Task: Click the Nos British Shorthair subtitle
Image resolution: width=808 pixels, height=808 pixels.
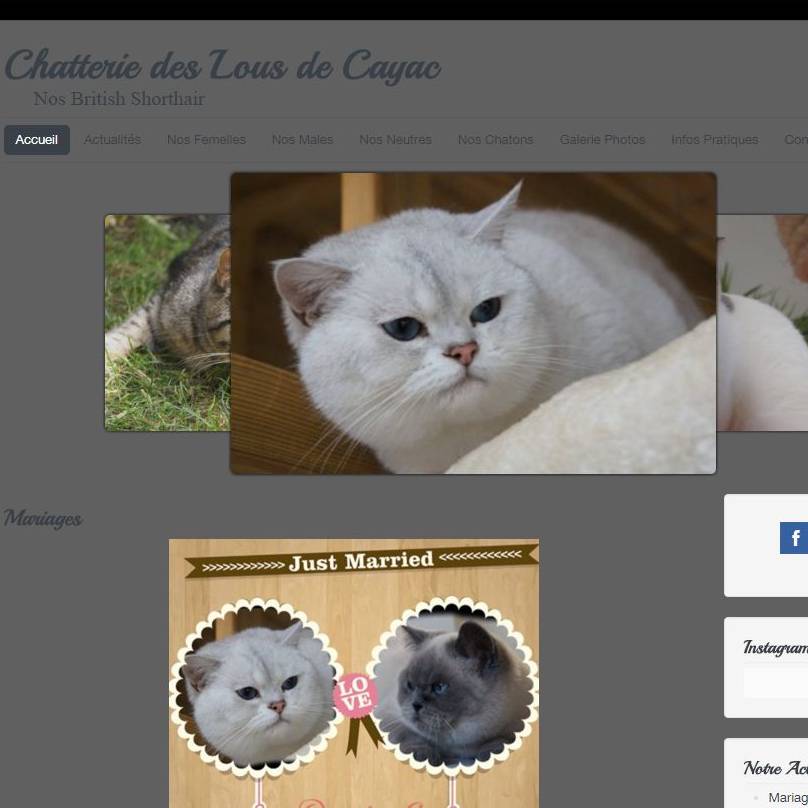Action: [x=119, y=98]
